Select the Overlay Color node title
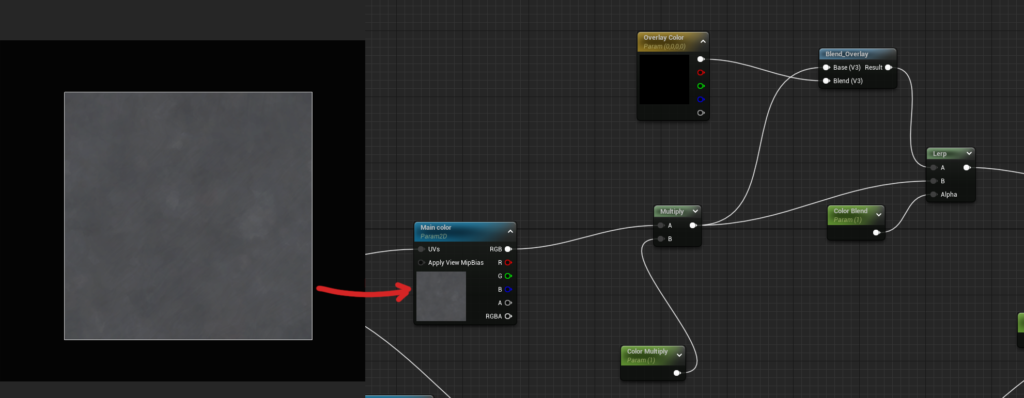This screenshot has height=398, width=1024. click(x=664, y=38)
